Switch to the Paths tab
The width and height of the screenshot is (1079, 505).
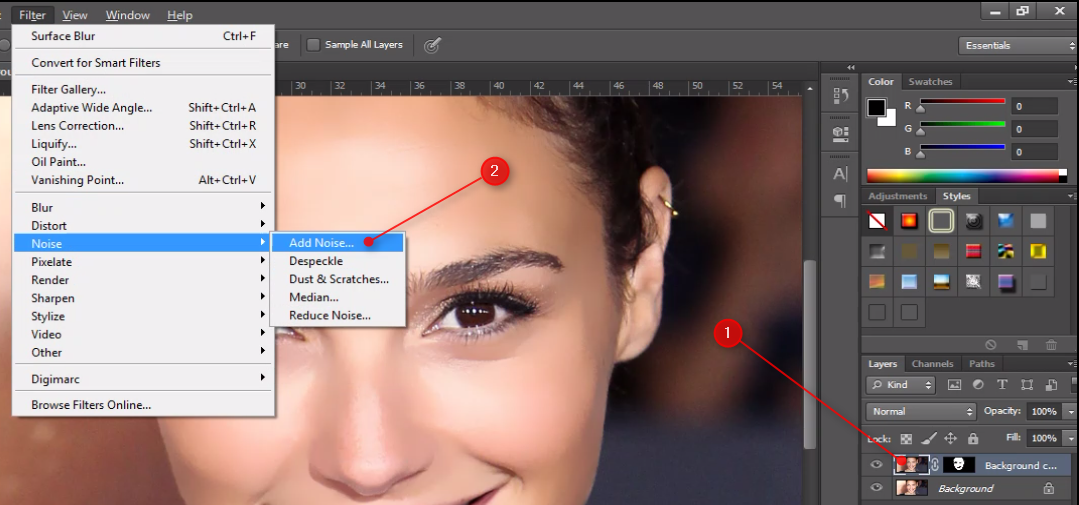pos(981,364)
